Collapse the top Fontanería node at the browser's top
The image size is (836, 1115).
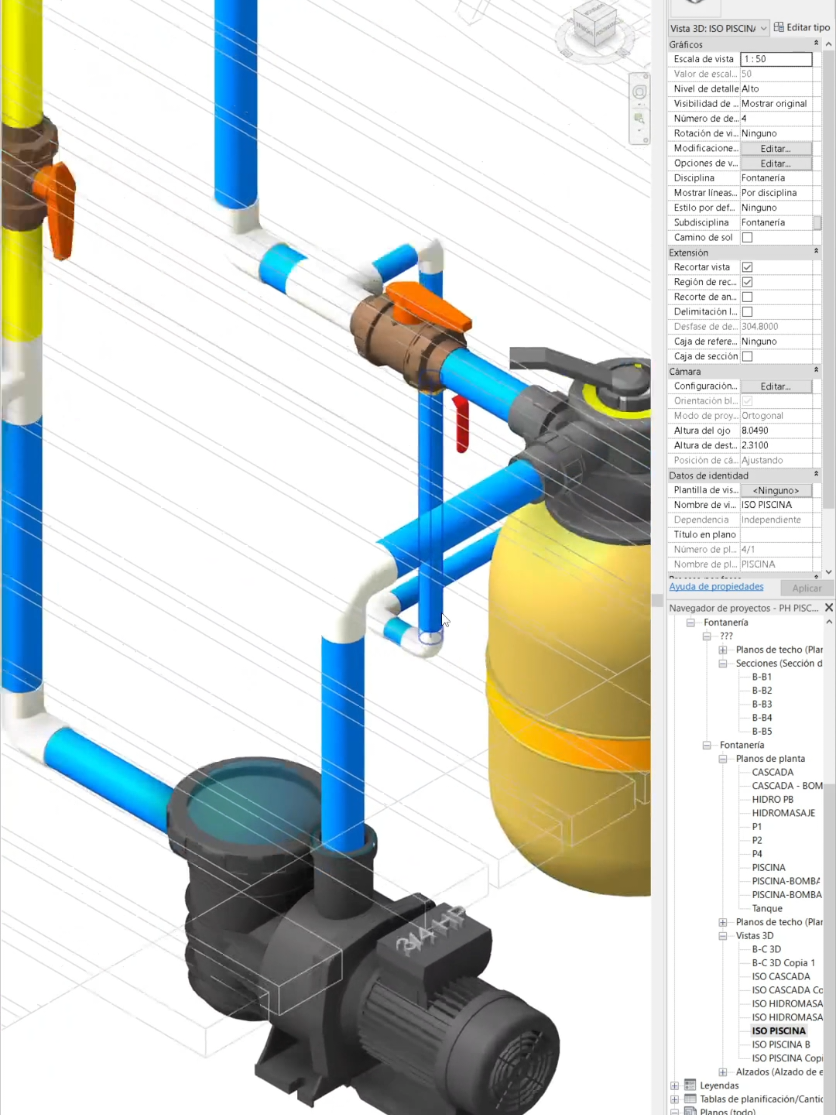[690, 622]
